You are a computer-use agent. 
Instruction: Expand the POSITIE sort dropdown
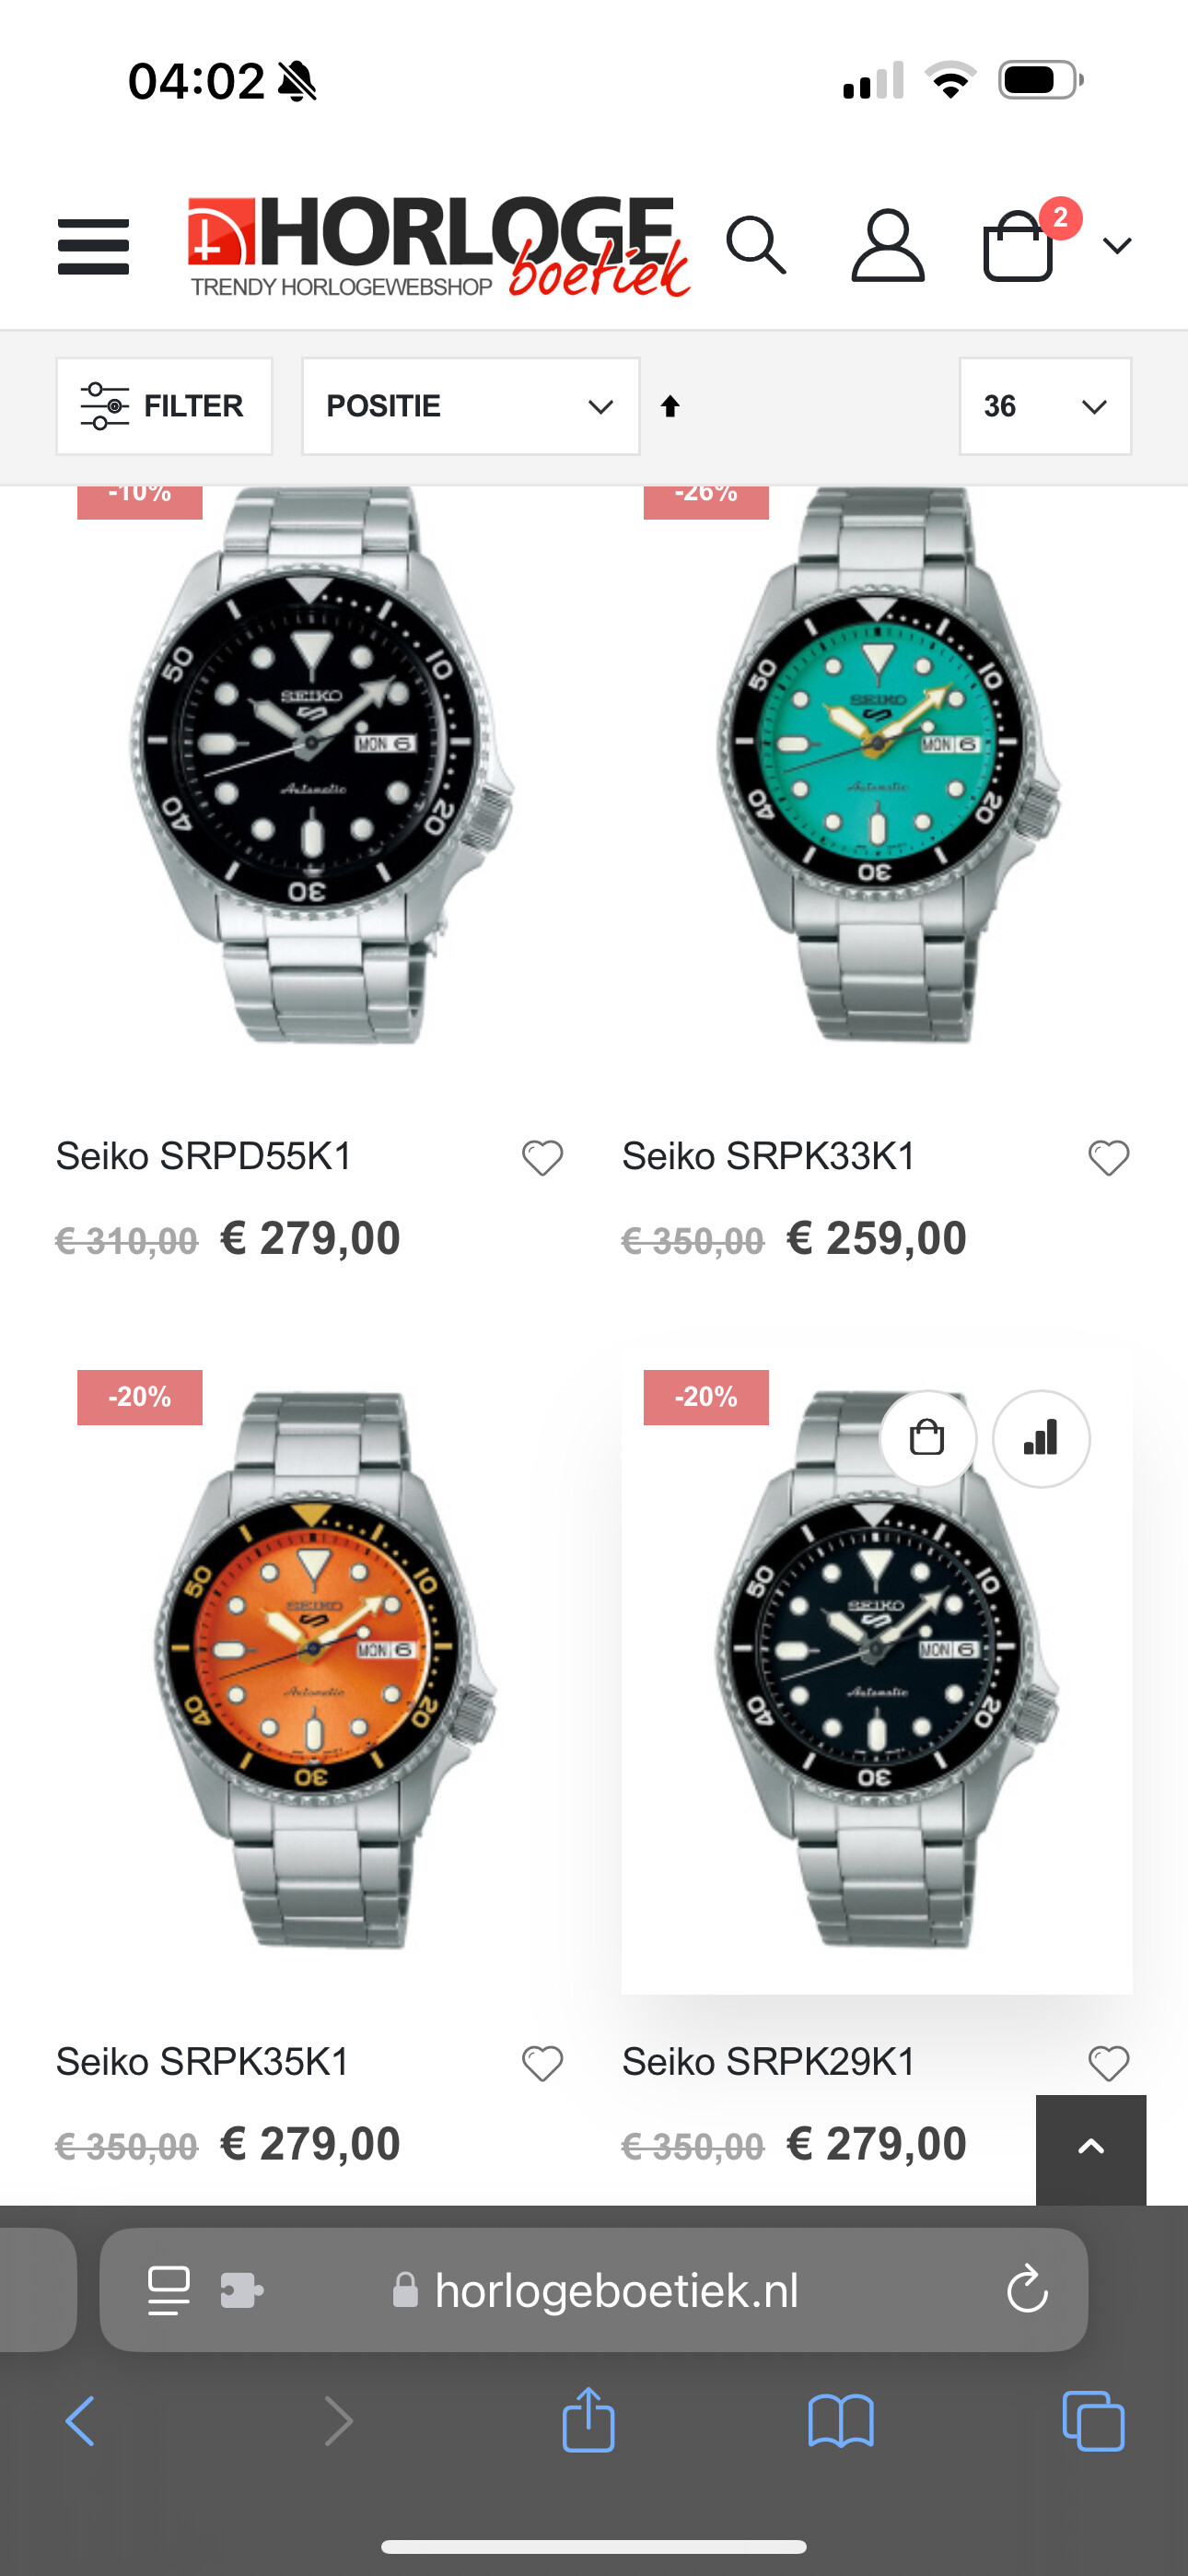pyautogui.click(x=471, y=406)
